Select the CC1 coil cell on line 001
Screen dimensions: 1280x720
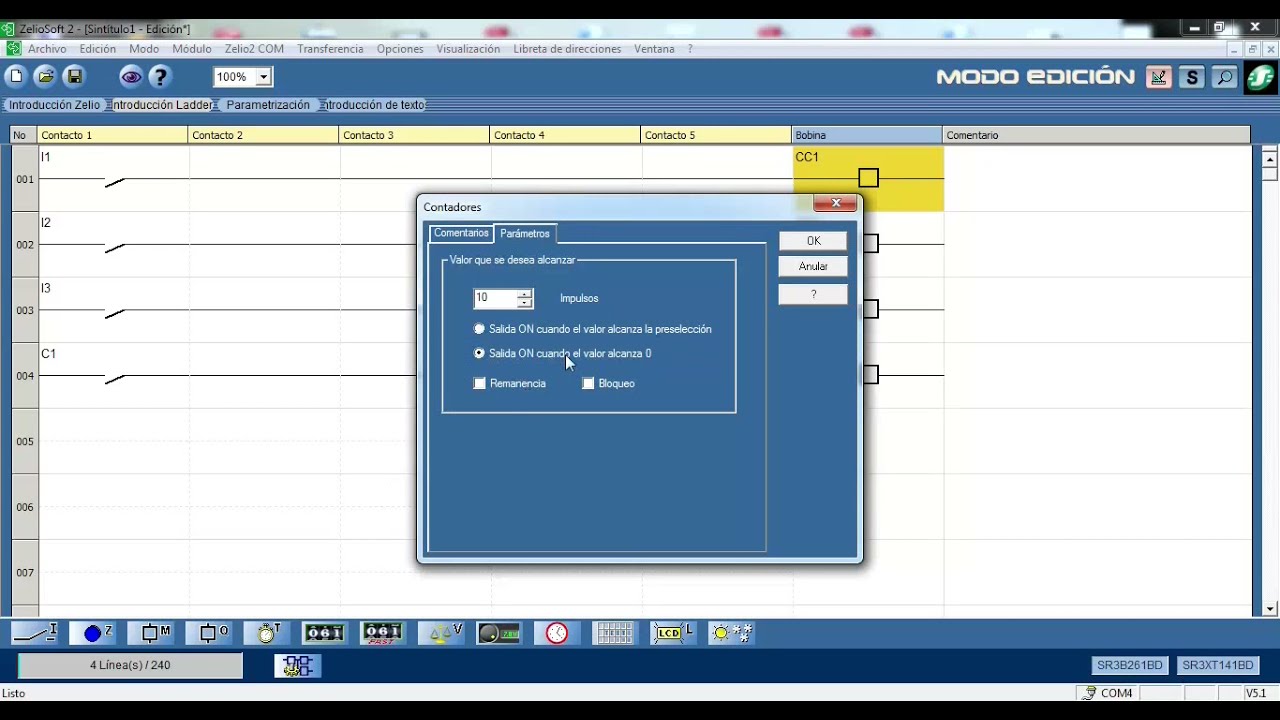[x=868, y=179]
